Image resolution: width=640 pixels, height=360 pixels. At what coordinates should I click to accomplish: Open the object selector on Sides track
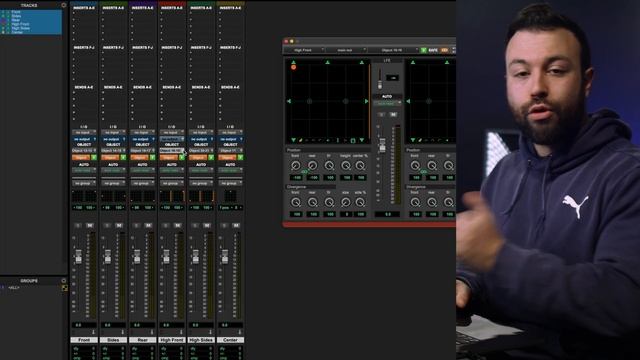(x=113, y=151)
